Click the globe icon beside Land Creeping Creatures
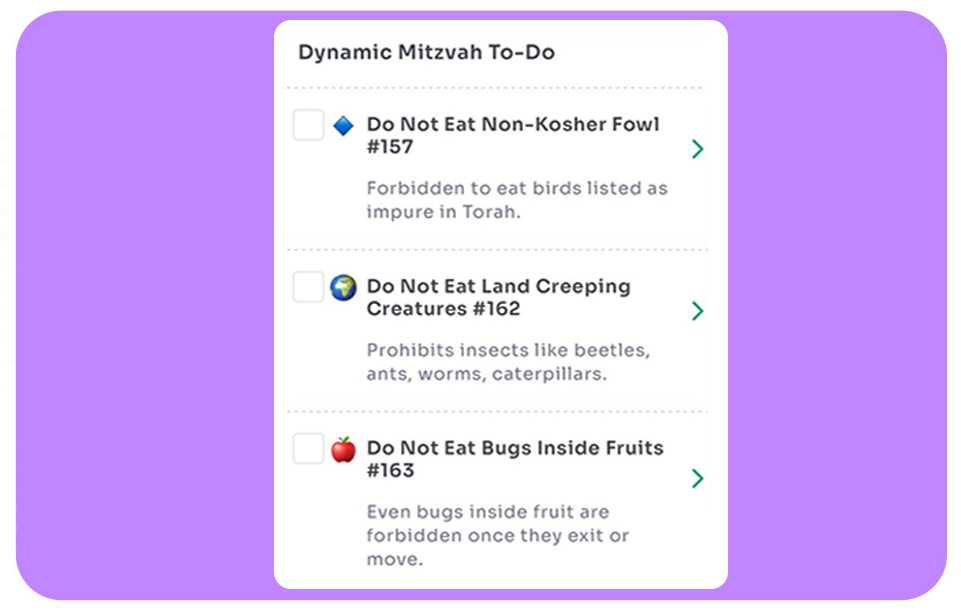 pos(343,288)
